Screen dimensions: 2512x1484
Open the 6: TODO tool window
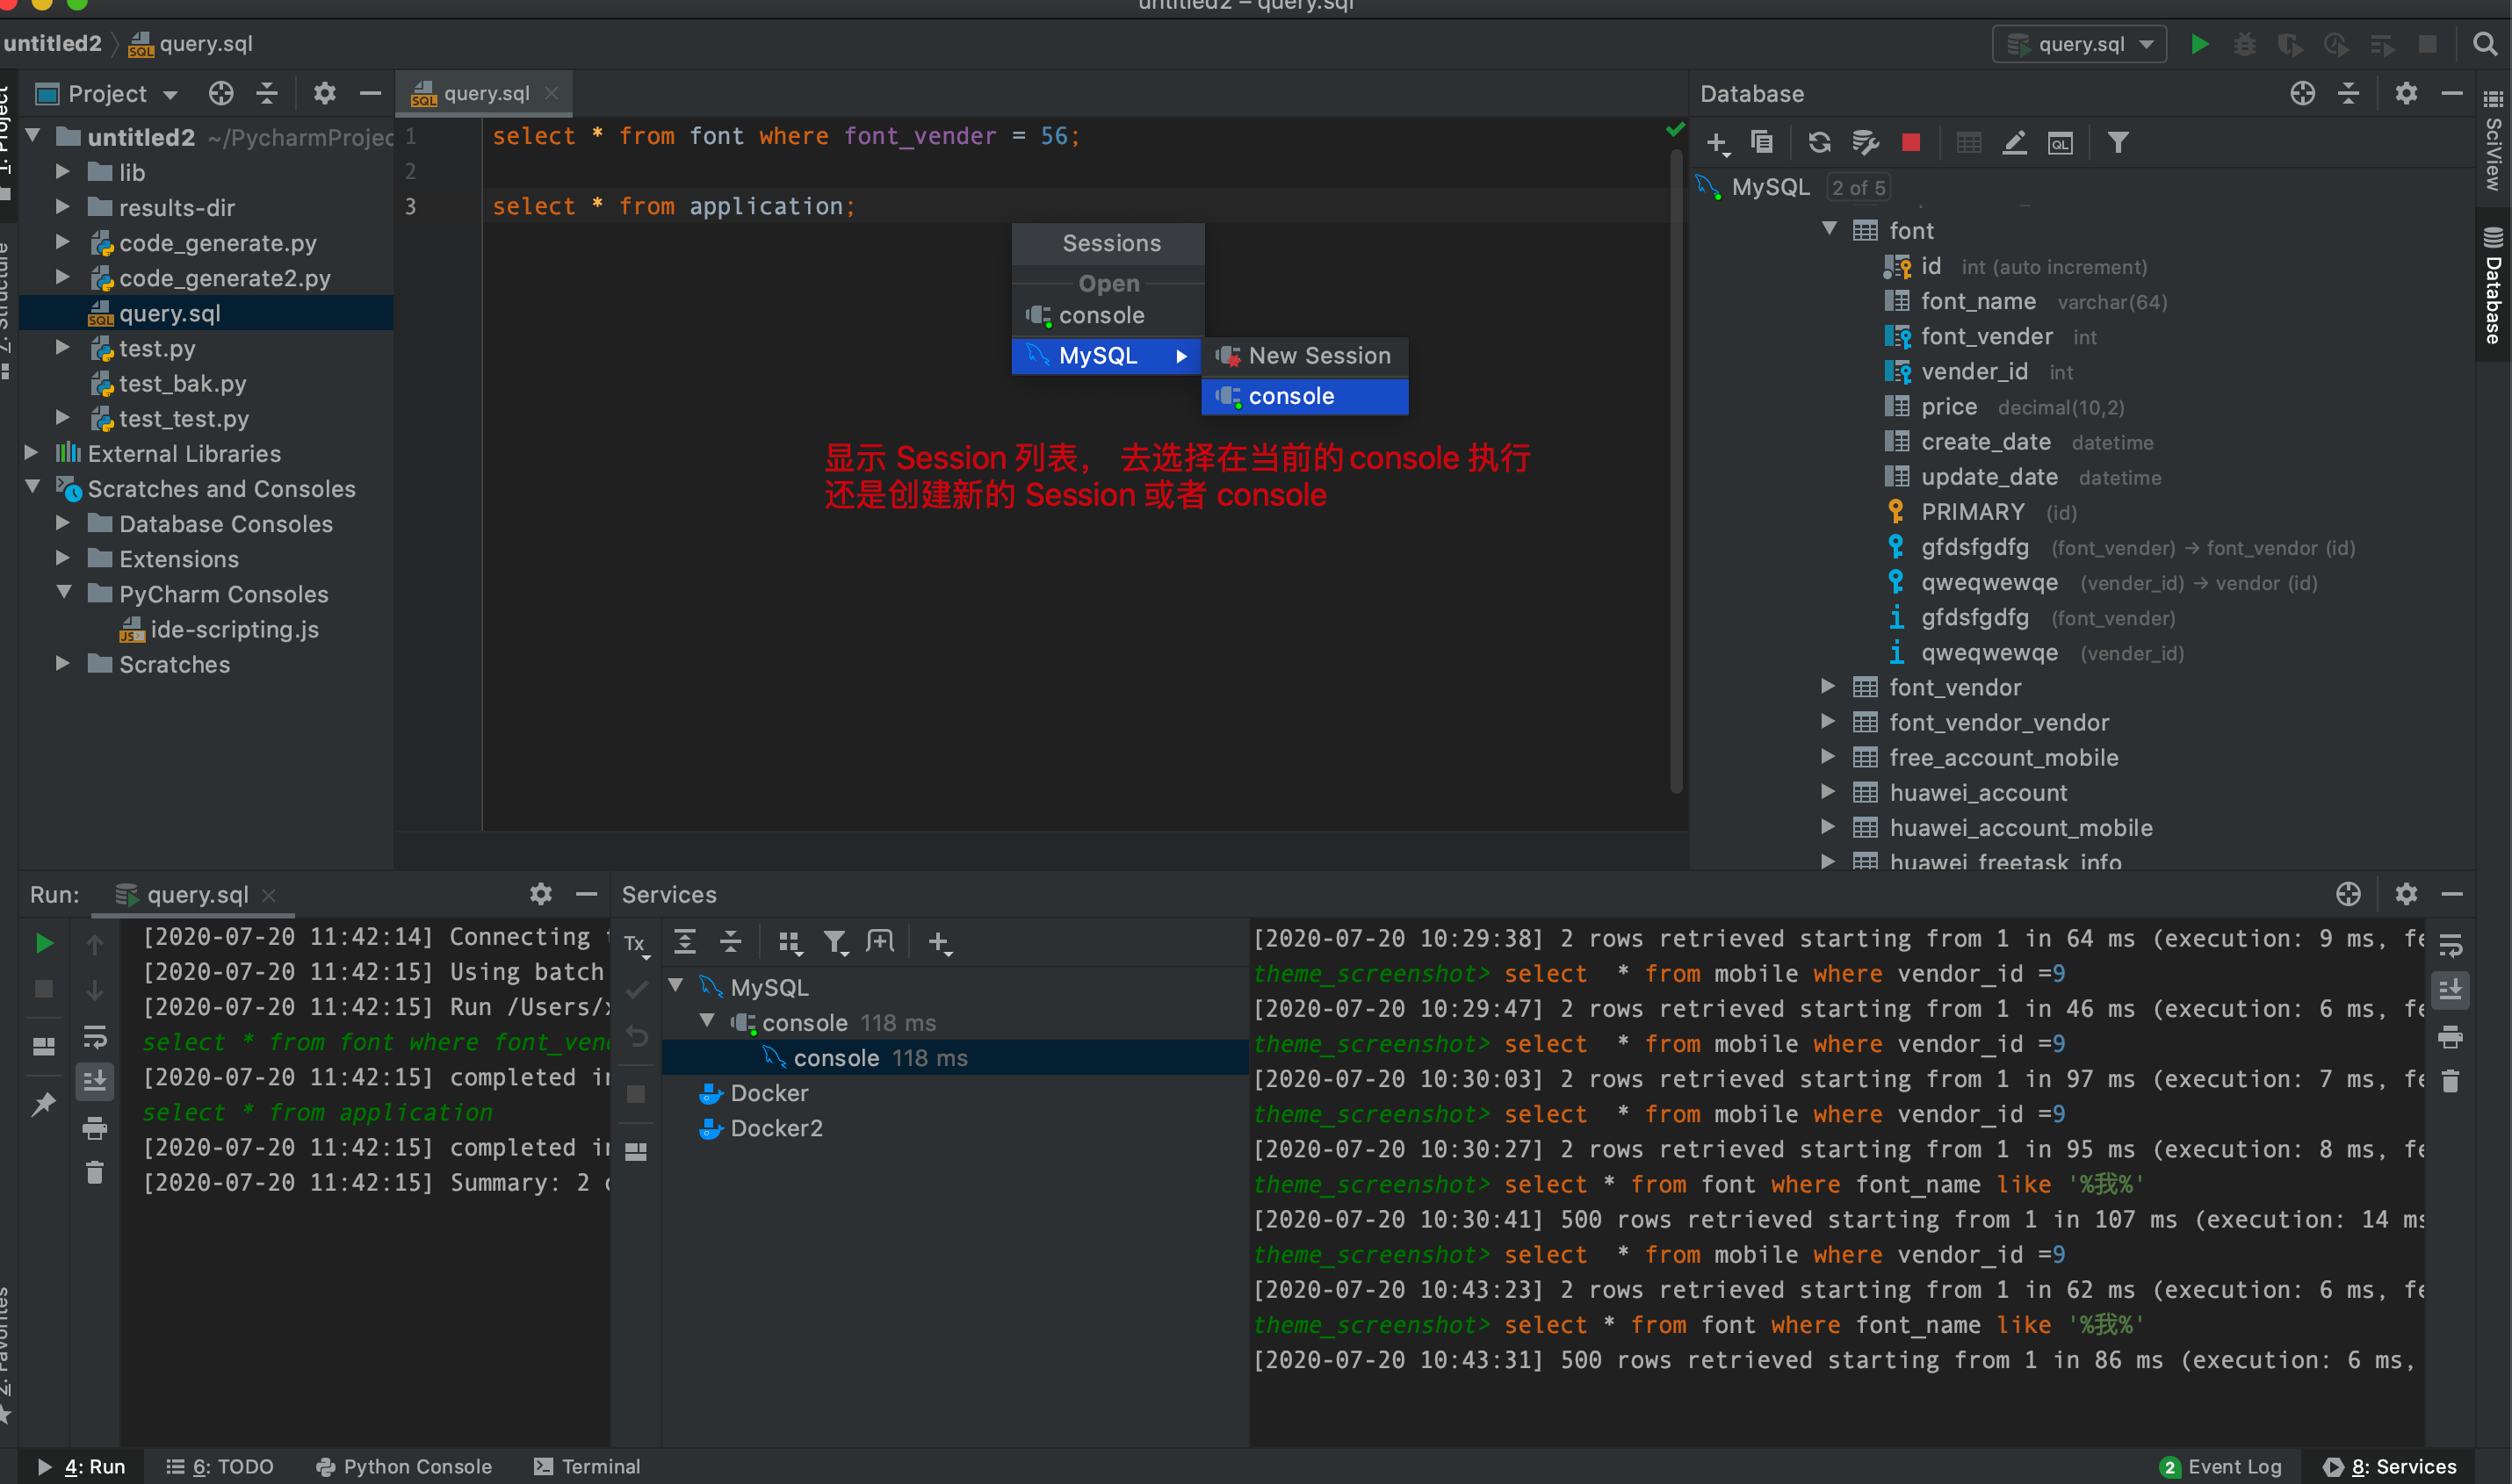point(220,1466)
